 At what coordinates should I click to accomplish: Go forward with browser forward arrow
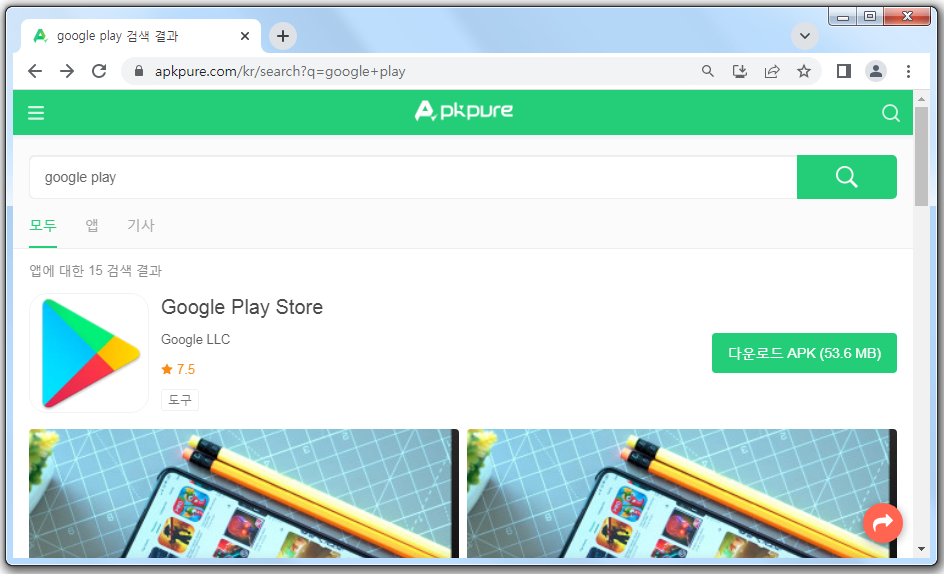[x=67, y=71]
